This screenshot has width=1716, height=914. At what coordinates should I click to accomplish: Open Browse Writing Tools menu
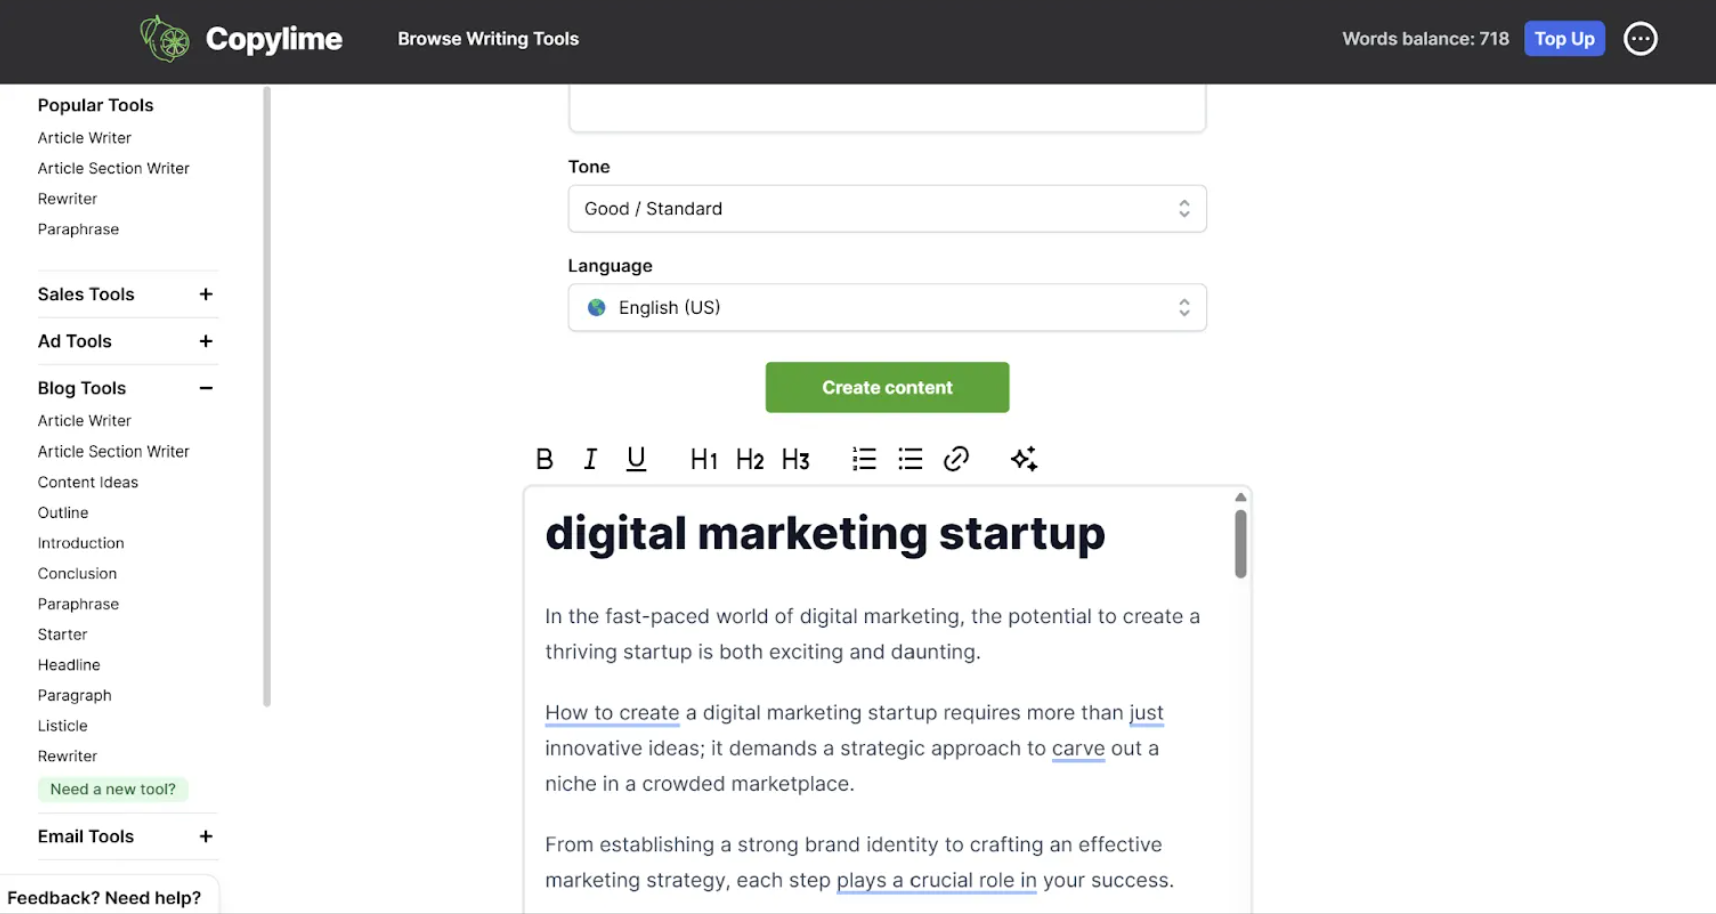click(488, 39)
